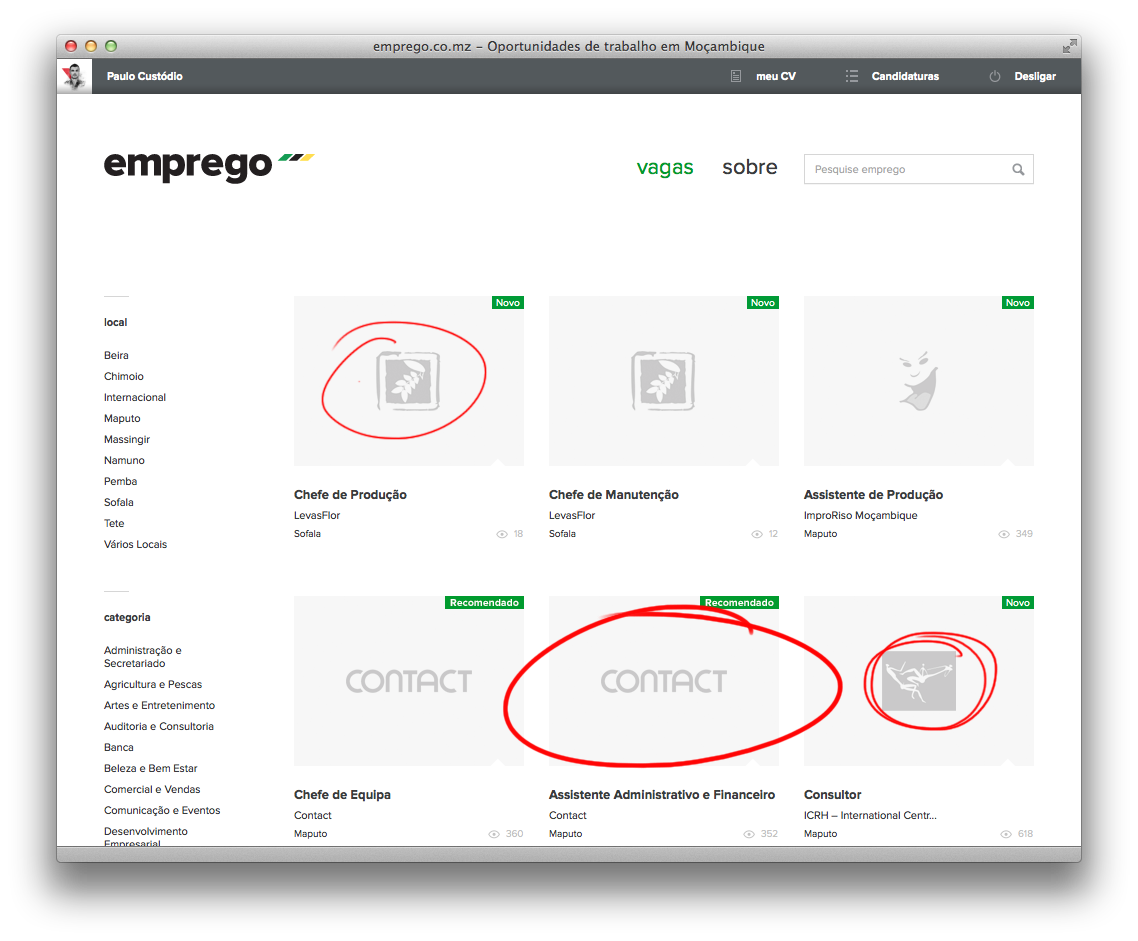
Task: Click the Paulo Custódio user name
Action: 144,76
